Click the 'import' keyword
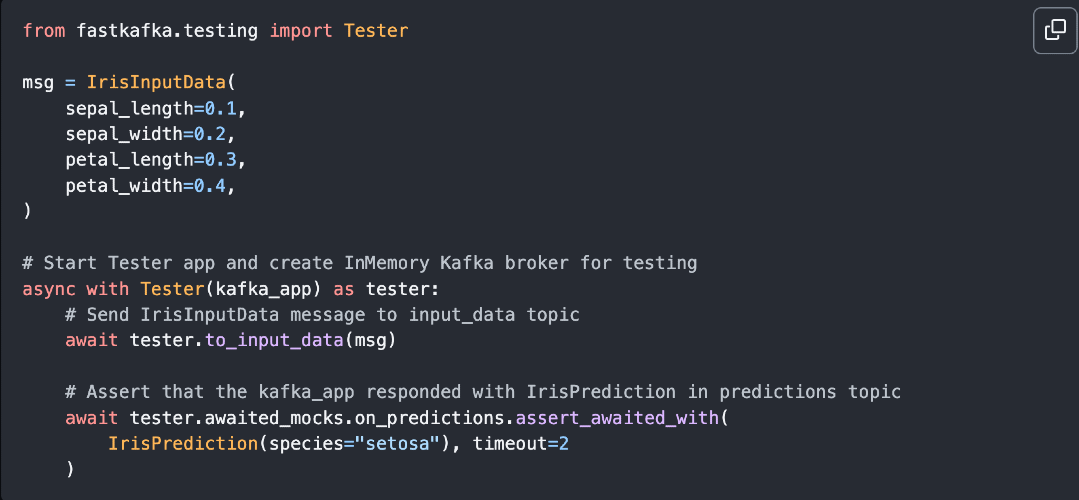Image resolution: width=1079 pixels, height=500 pixels. (301, 30)
